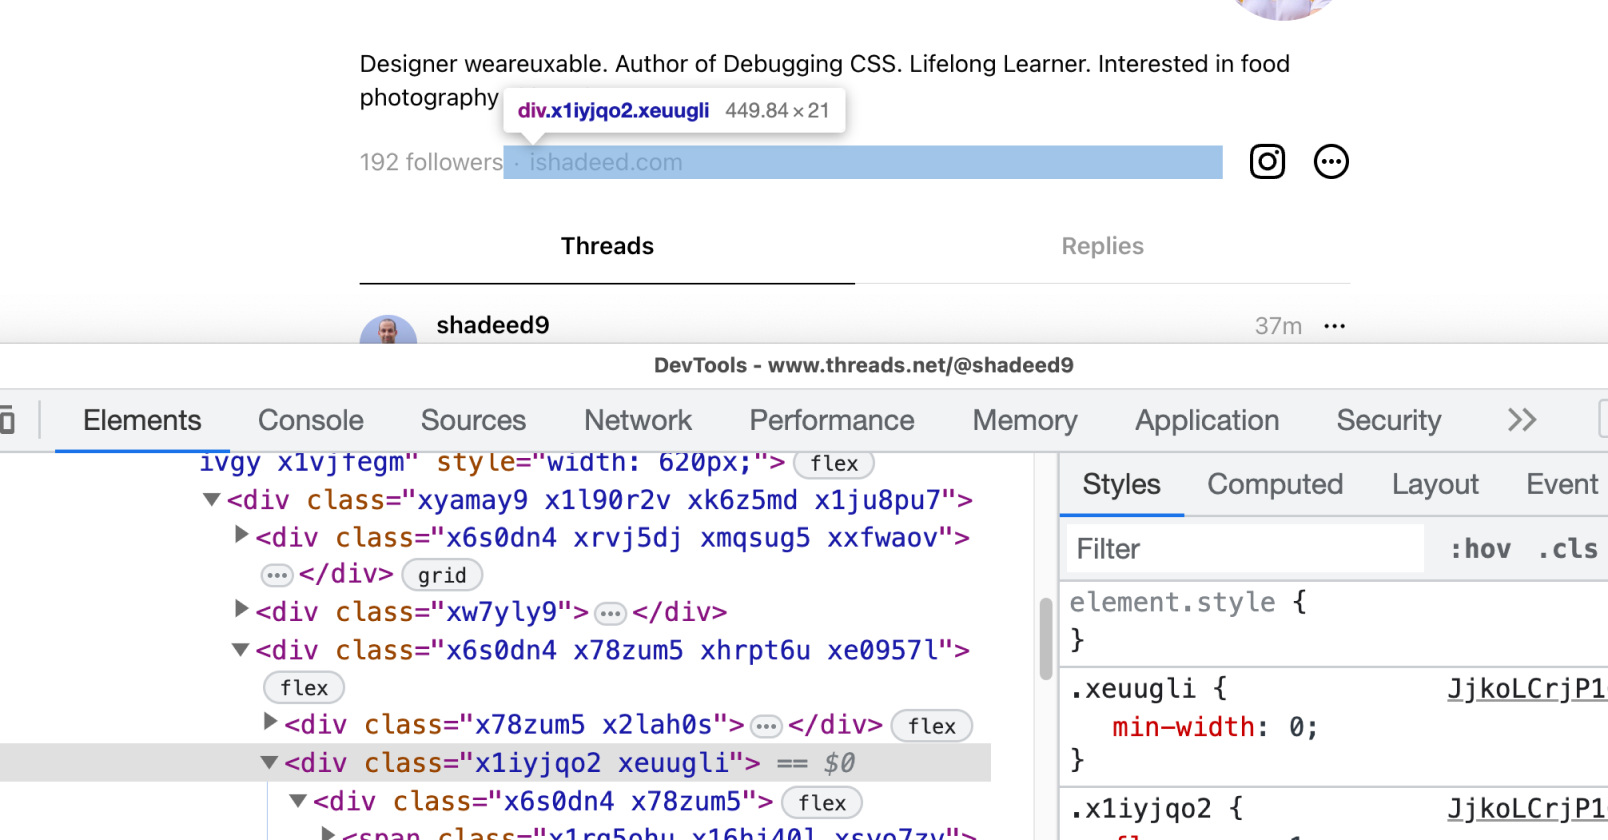The image size is (1608, 840).
Task: Click the 192 followers link
Action: (431, 162)
